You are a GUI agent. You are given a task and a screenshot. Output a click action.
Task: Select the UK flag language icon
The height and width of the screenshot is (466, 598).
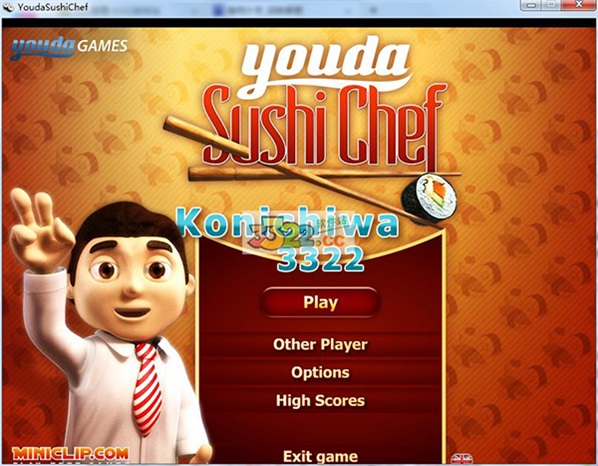pos(462,459)
